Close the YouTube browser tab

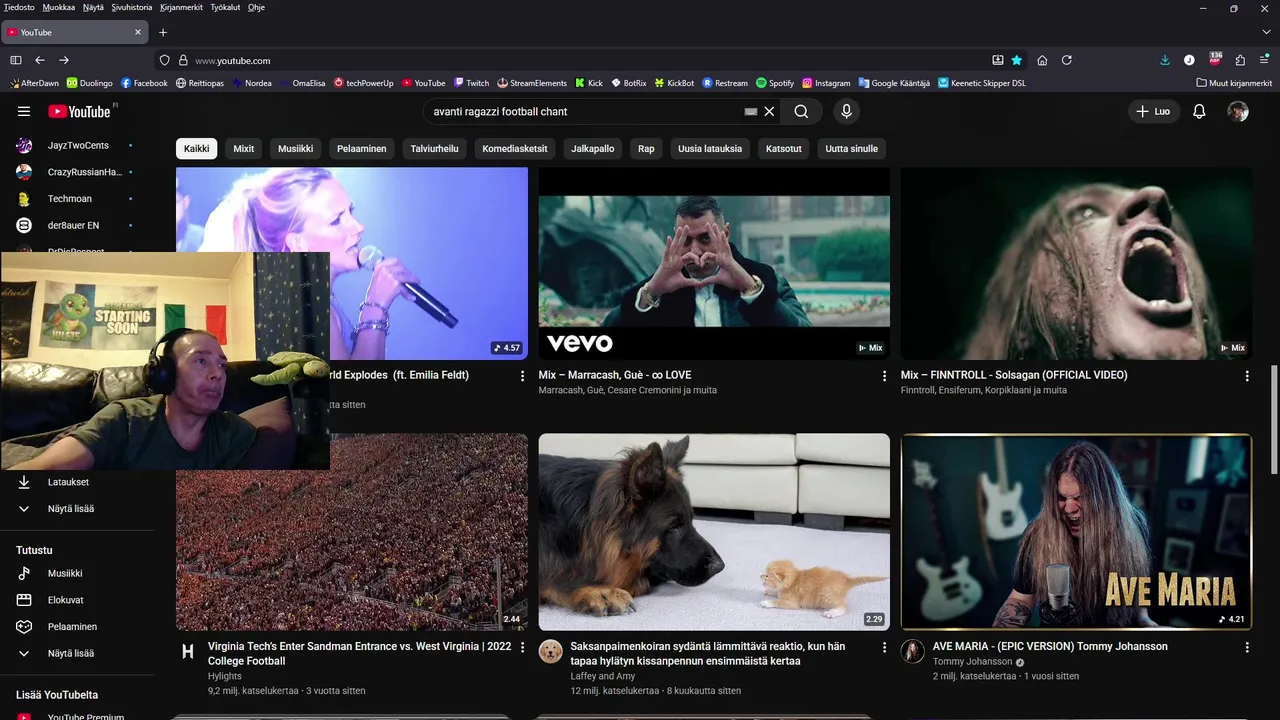tap(138, 32)
